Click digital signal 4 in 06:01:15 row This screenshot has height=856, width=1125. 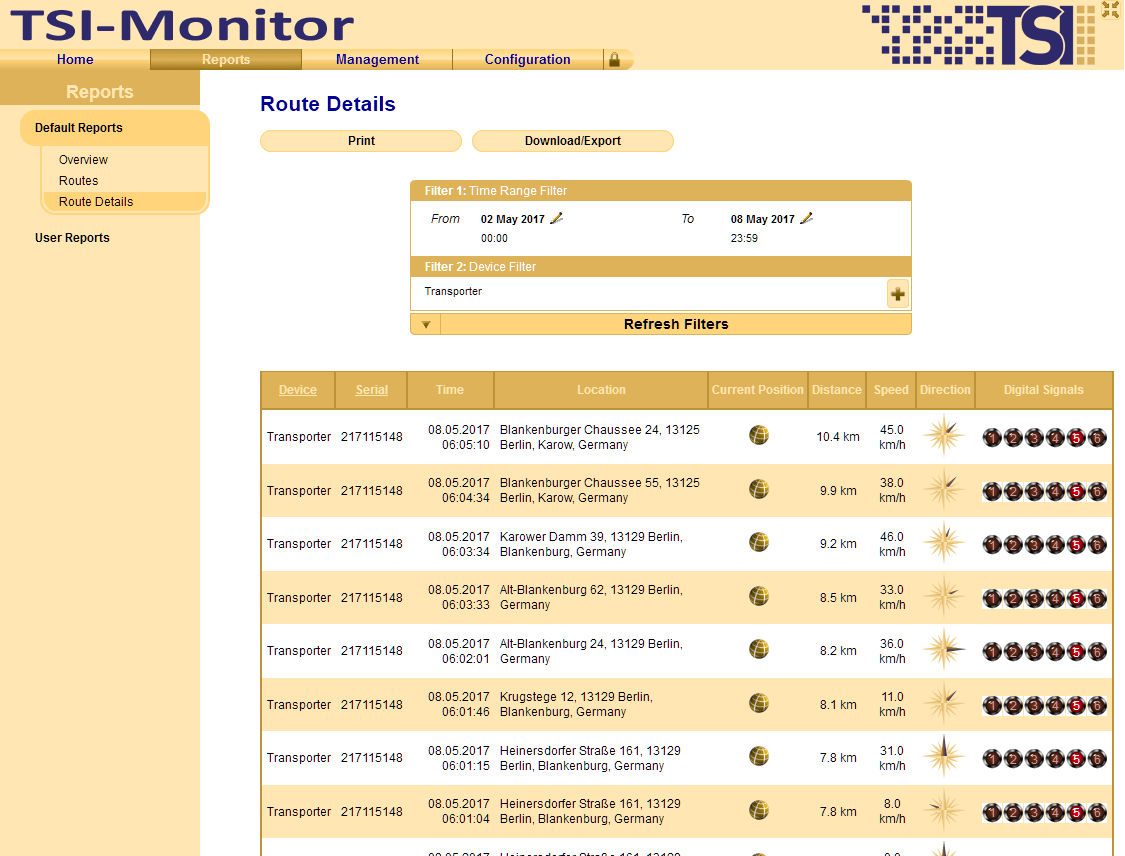[1055, 758]
